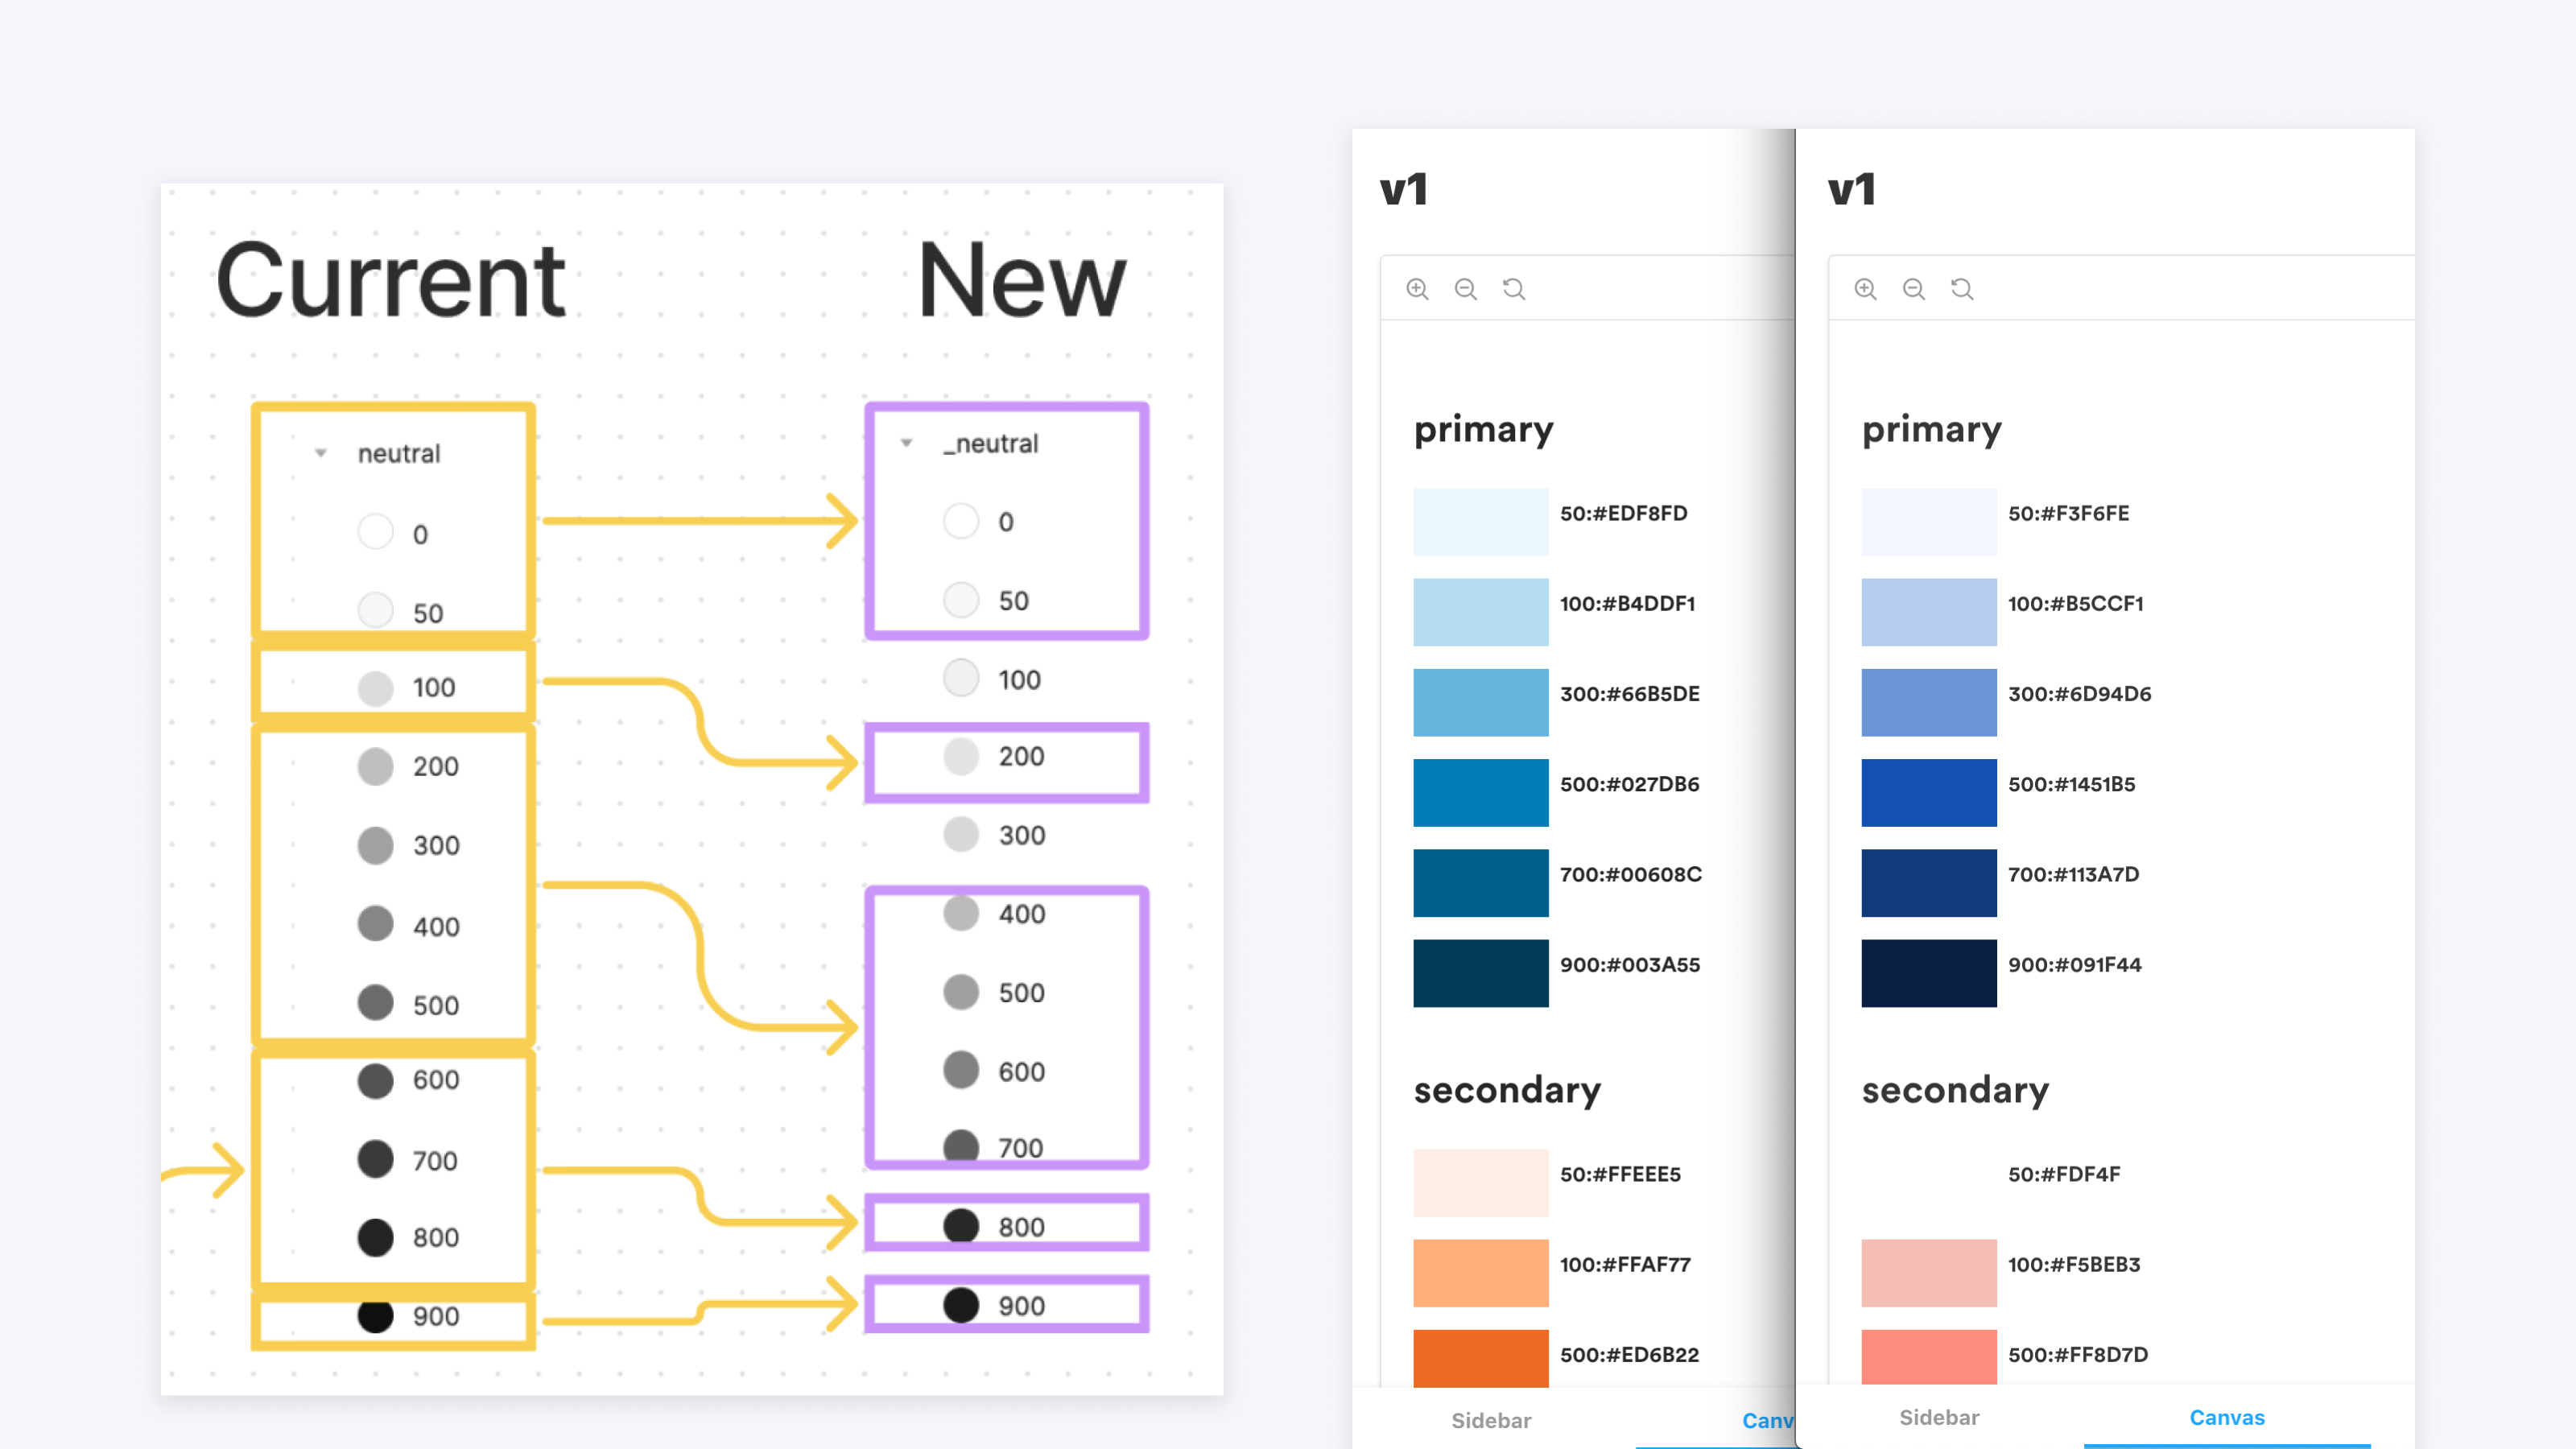This screenshot has height=1449, width=2576.
Task: Click reset zoom icon in left v1 panel
Action: (x=1514, y=289)
